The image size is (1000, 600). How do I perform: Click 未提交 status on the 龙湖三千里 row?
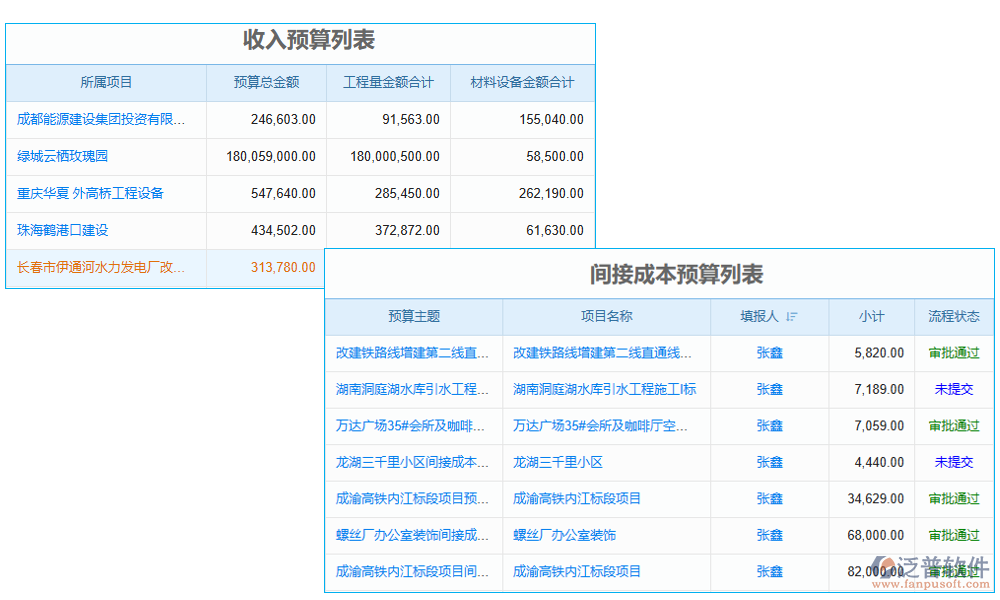click(x=953, y=462)
